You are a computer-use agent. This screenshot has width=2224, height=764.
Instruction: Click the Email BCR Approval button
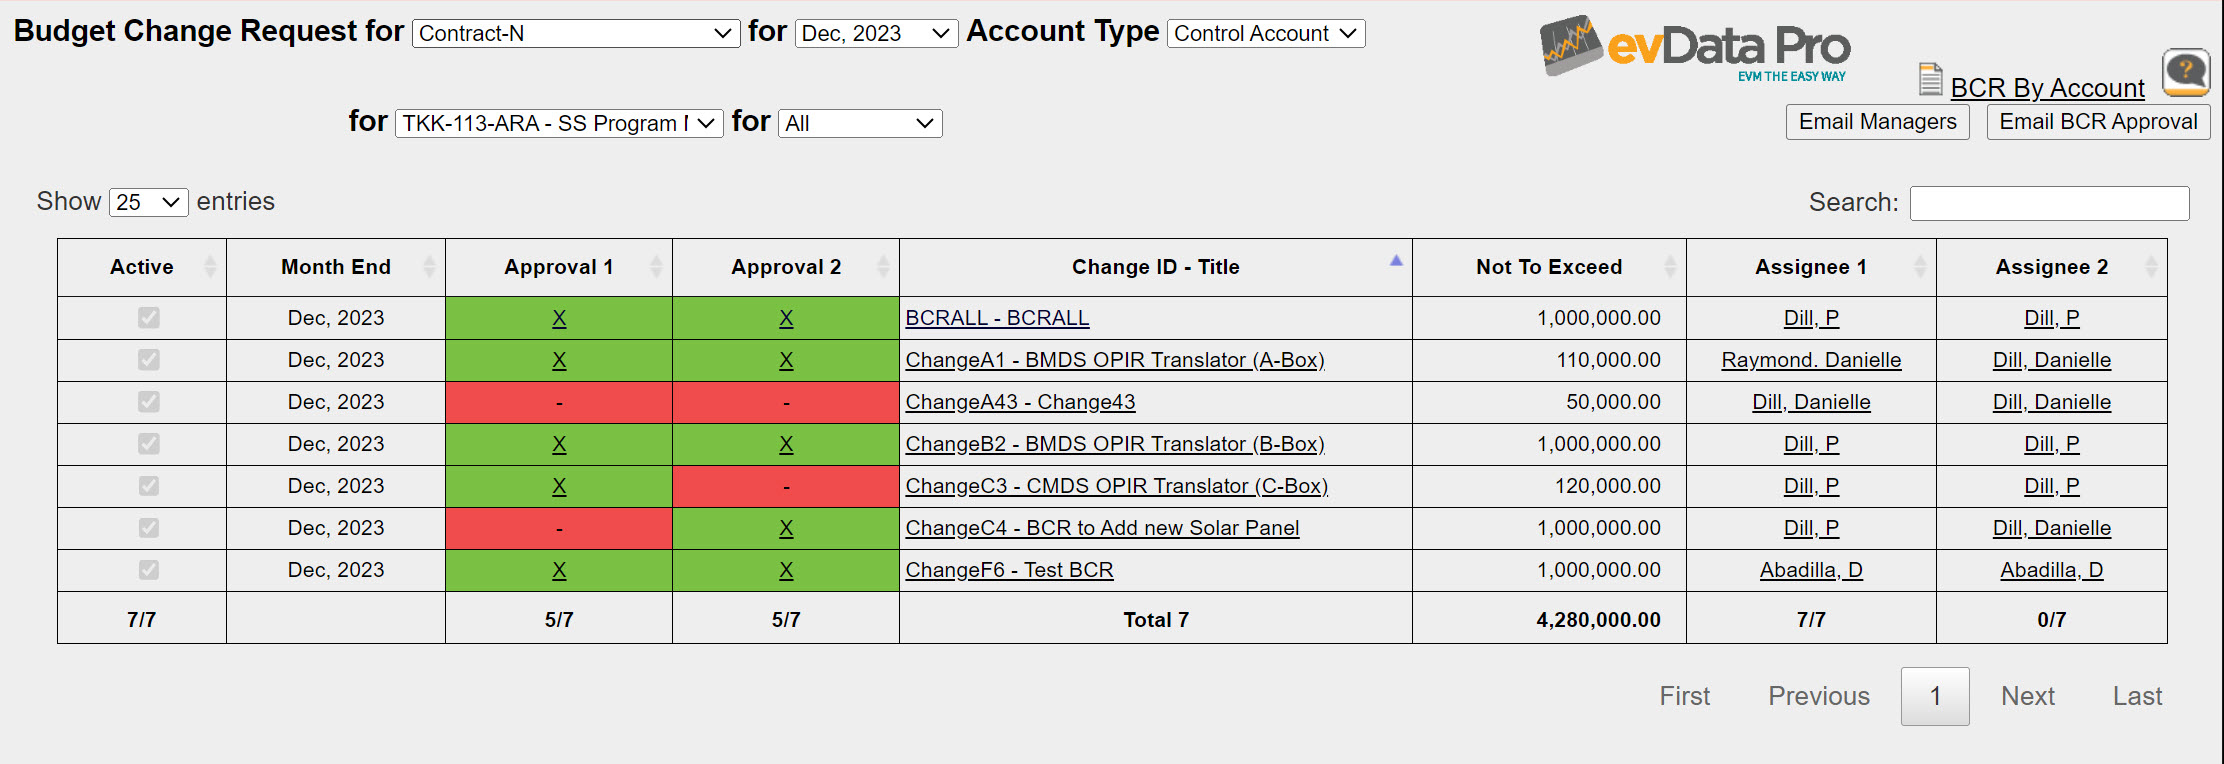2098,122
